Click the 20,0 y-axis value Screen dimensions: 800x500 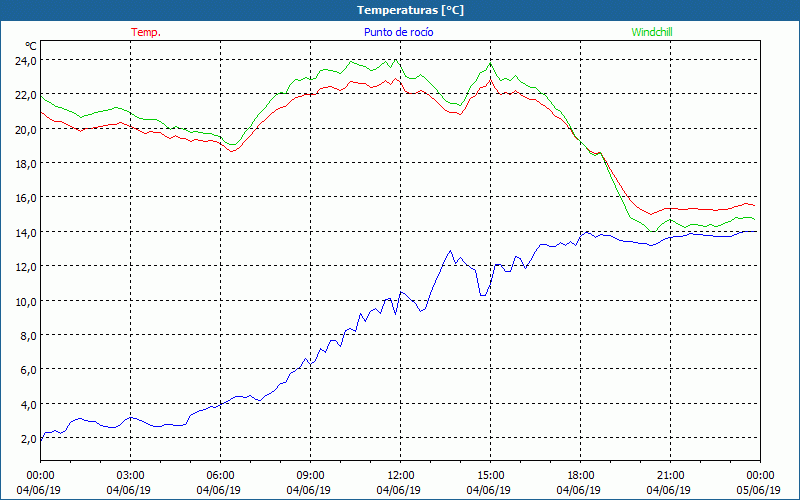click(x=26, y=130)
